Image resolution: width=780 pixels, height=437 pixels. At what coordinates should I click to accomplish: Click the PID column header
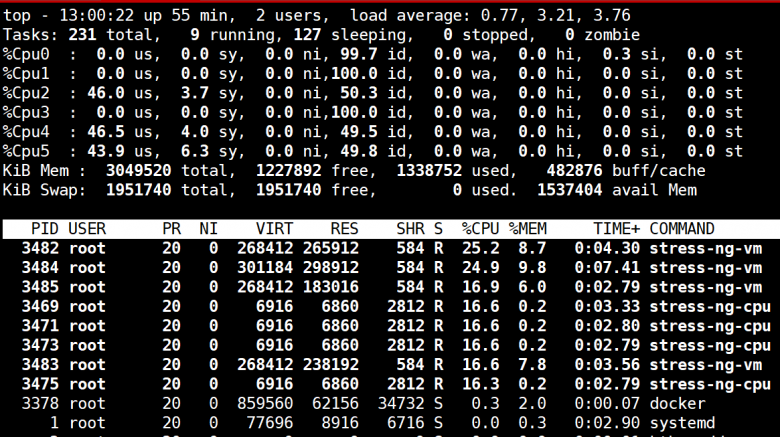pos(45,228)
